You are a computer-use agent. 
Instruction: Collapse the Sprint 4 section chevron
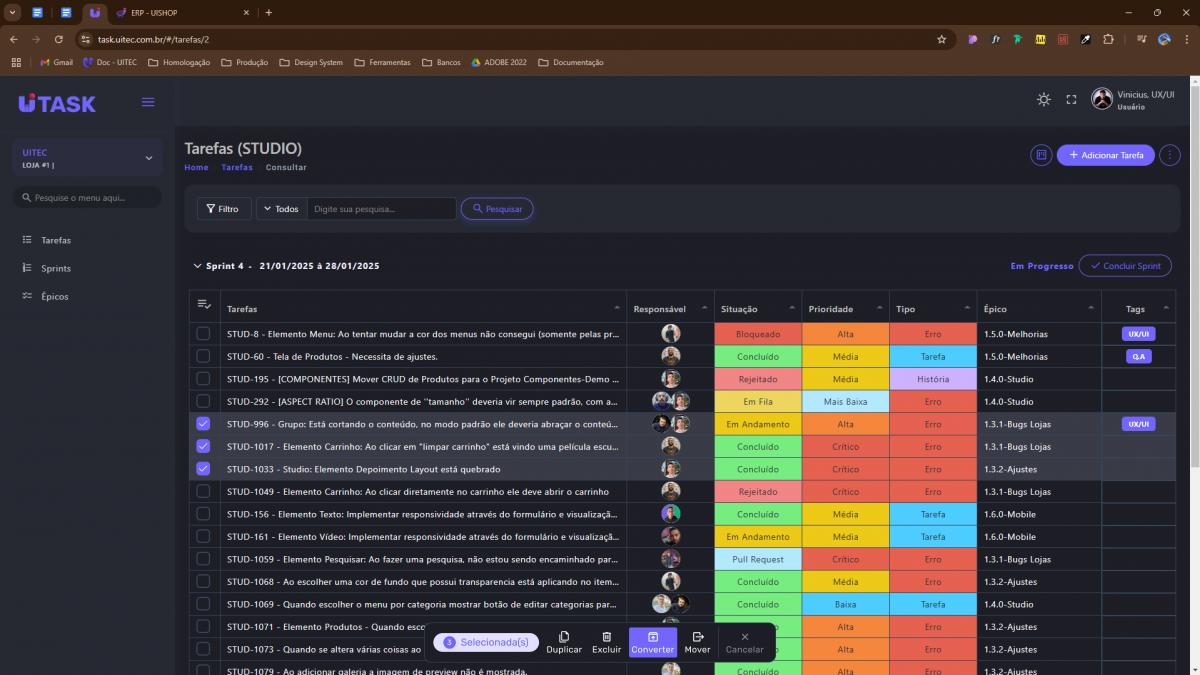(x=197, y=266)
